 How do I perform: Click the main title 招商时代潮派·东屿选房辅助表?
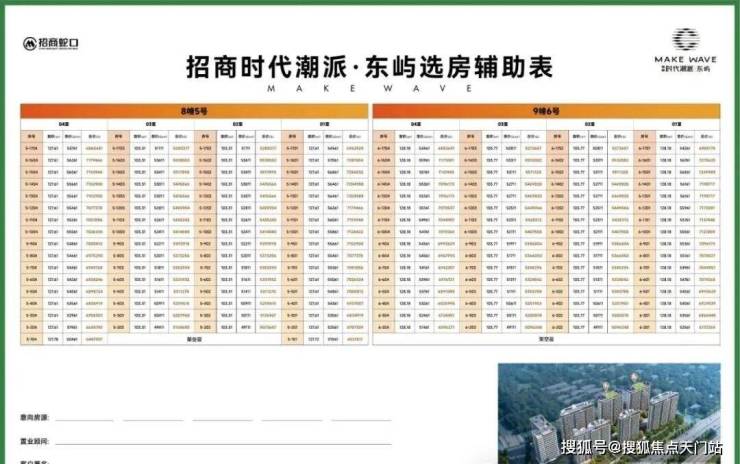click(369, 67)
